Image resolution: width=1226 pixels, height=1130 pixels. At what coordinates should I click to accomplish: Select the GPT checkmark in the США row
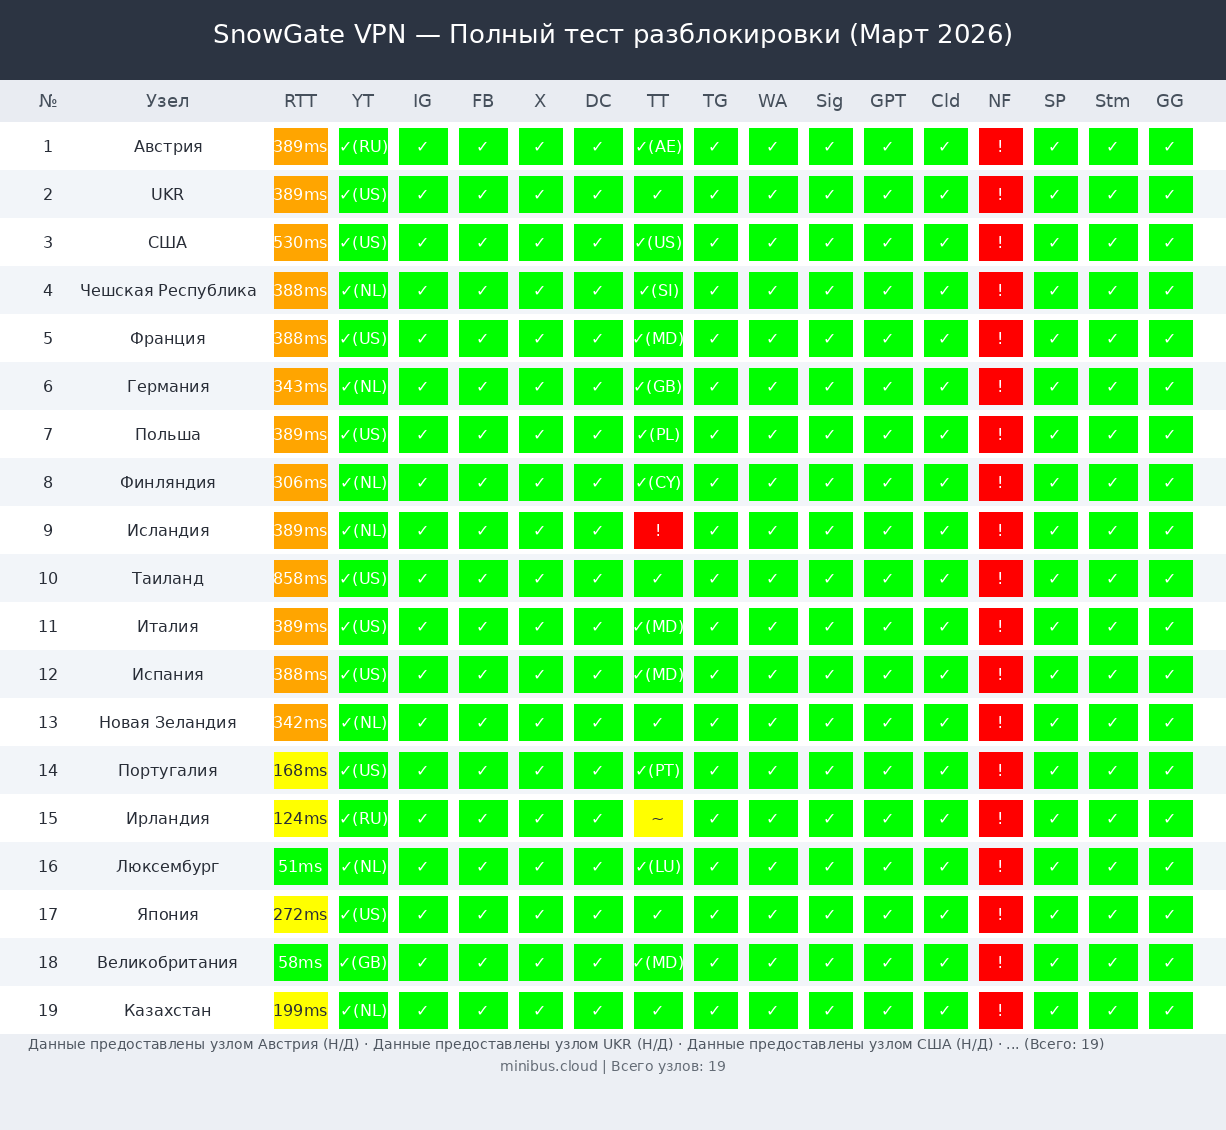(x=888, y=243)
